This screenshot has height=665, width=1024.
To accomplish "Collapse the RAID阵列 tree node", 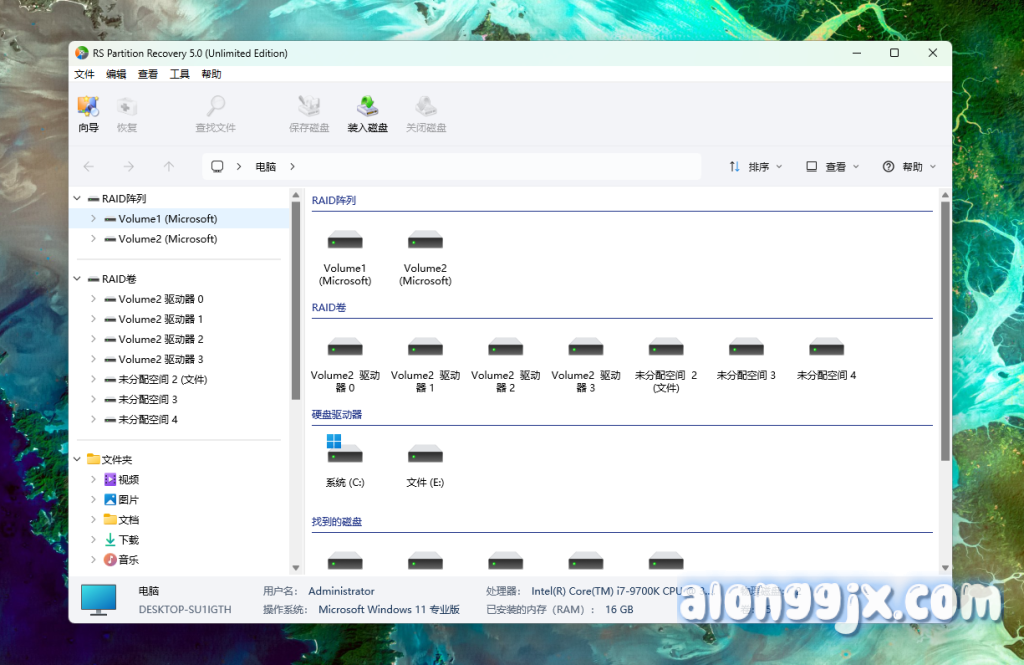I will pos(78,199).
